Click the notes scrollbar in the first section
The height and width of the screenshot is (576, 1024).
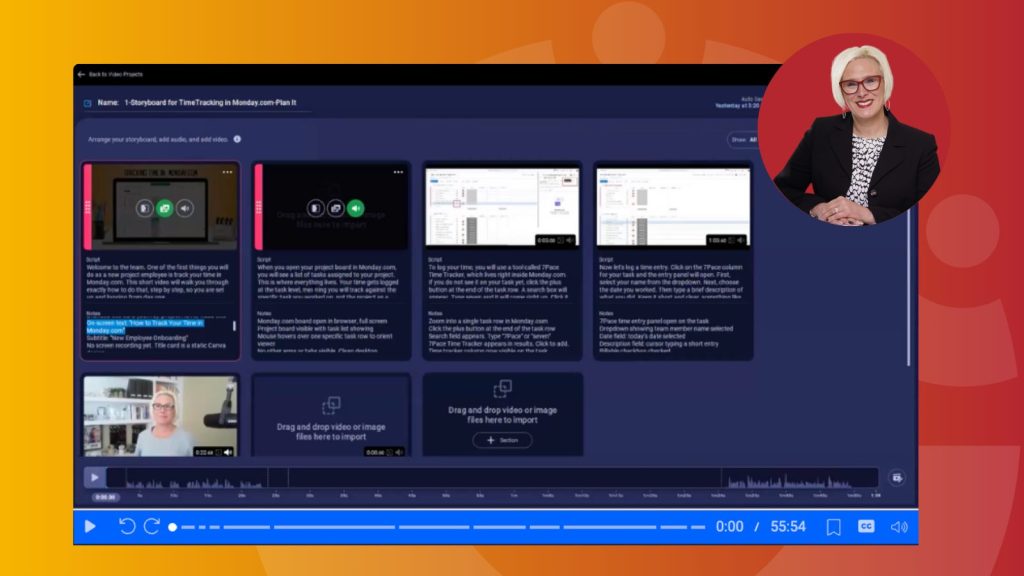(234, 326)
